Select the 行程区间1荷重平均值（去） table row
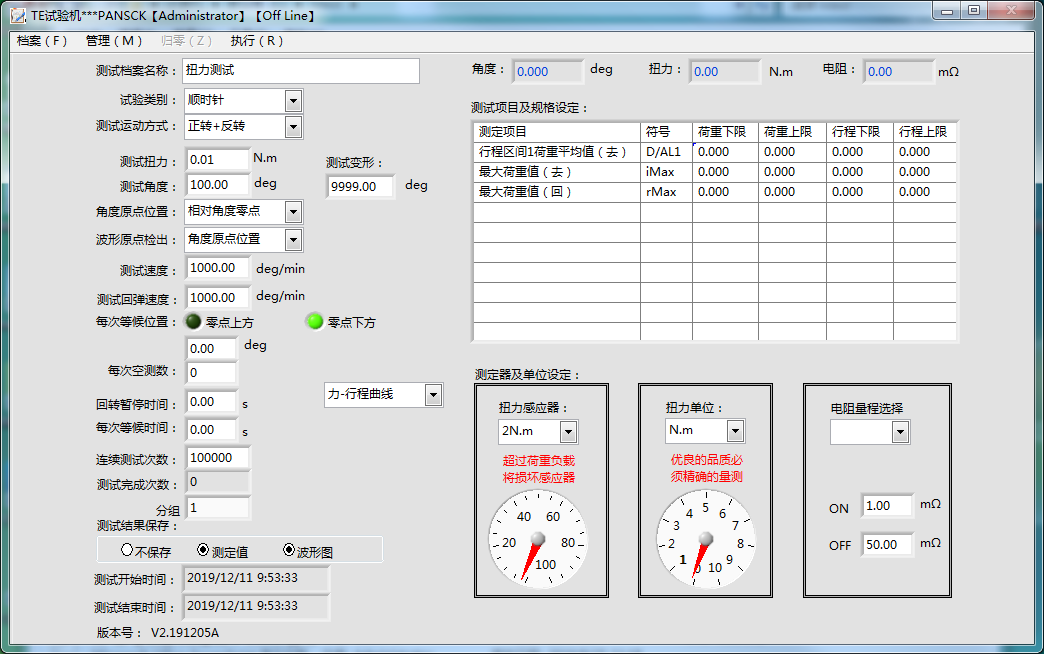The height and width of the screenshot is (654, 1044). (x=715, y=152)
